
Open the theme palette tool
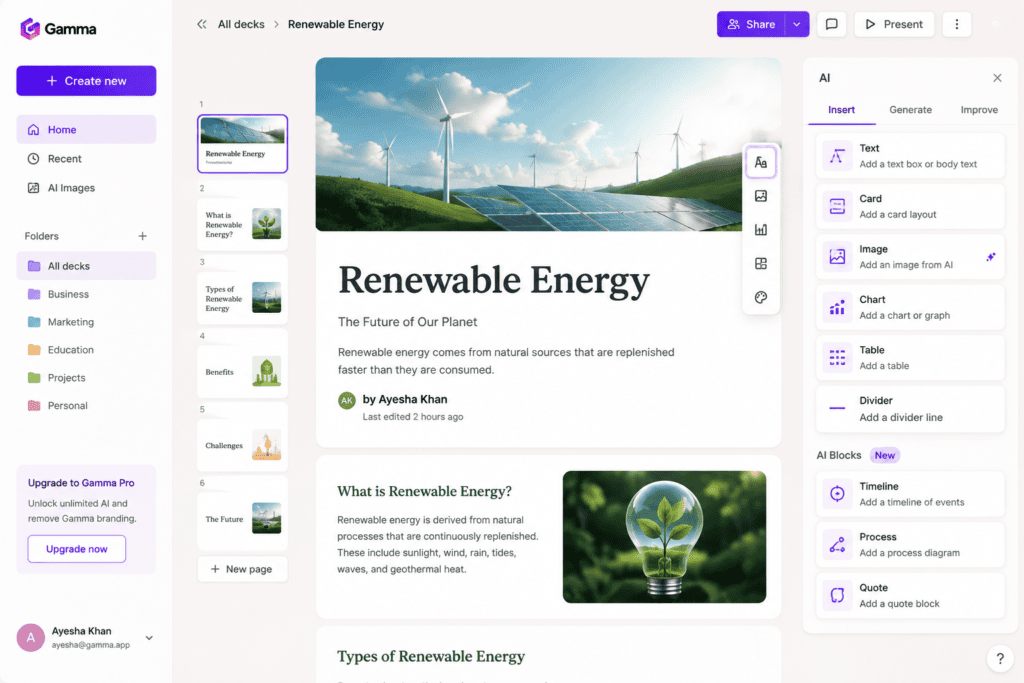pyautogui.click(x=761, y=297)
